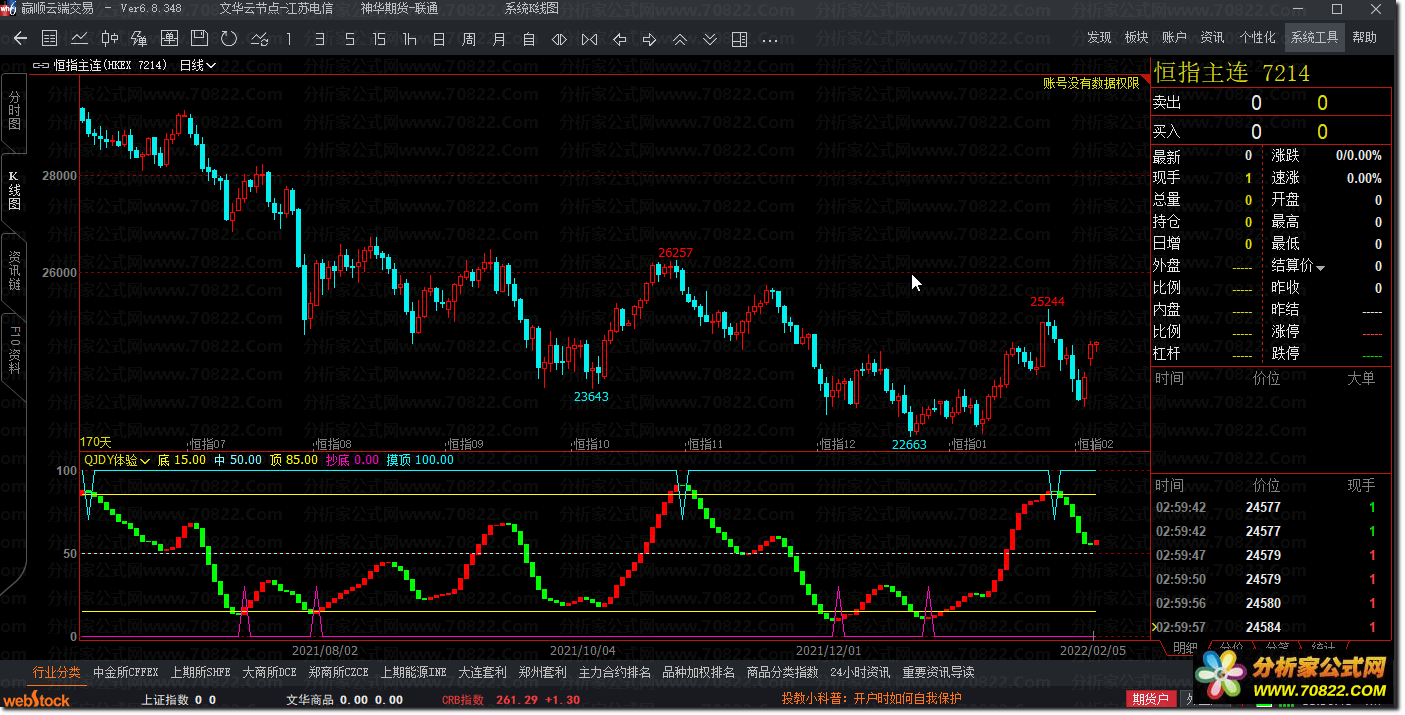The height and width of the screenshot is (715, 1405).
Task: Switch to the weekly (周) period
Action: [469, 39]
